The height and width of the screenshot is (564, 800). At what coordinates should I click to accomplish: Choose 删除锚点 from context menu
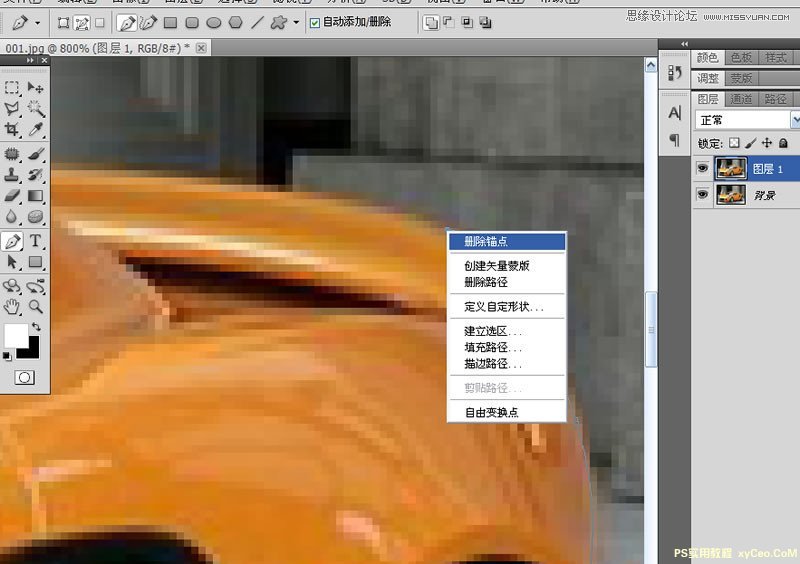507,241
